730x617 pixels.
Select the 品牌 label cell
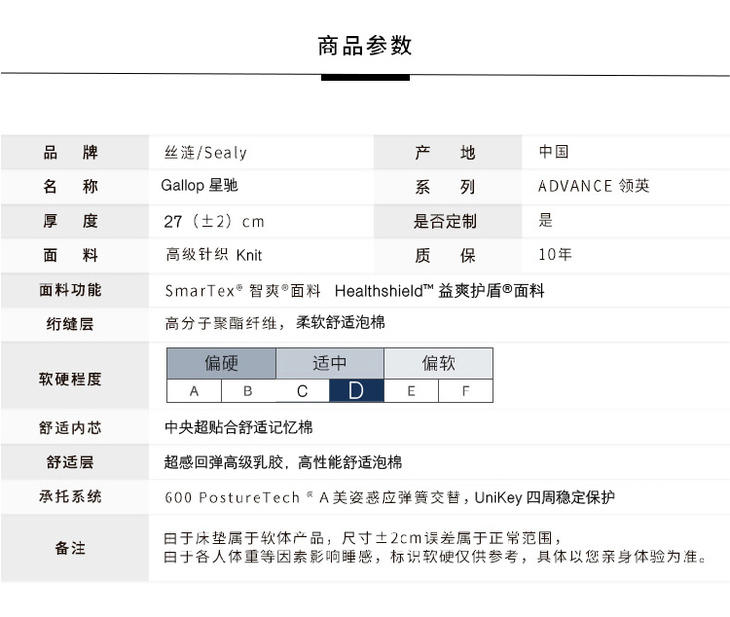coord(74,152)
